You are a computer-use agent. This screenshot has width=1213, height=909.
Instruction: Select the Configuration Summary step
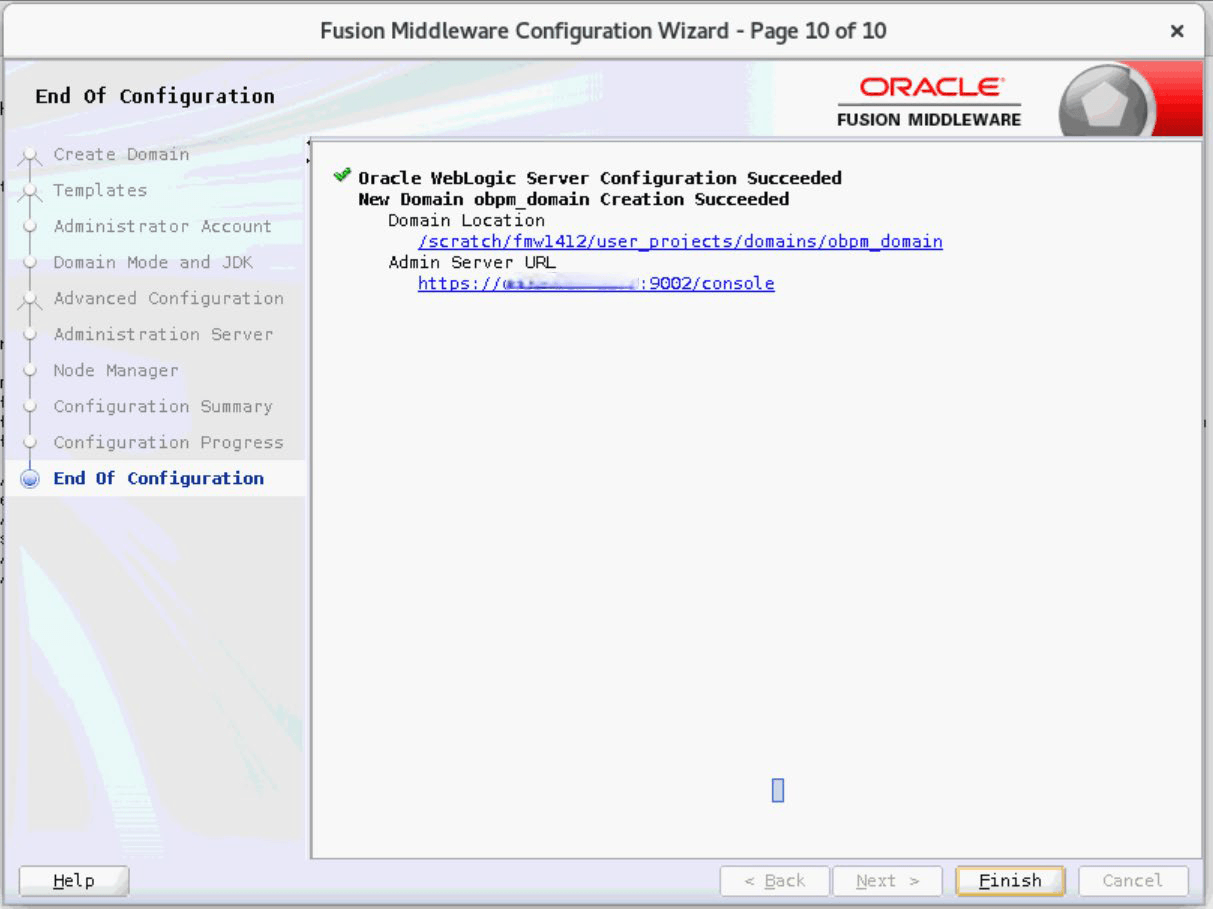tap(163, 406)
